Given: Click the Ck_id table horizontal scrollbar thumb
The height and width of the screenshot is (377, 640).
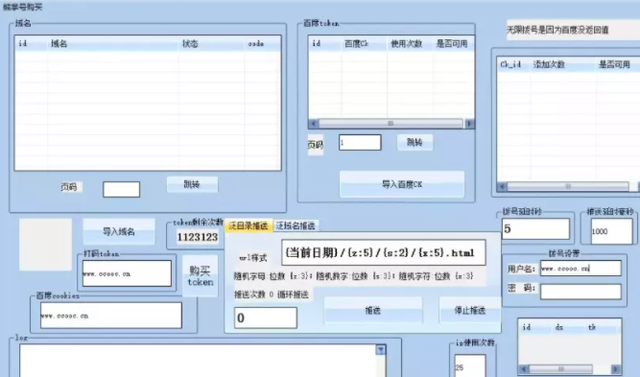Looking at the screenshot, I should 568,186.
